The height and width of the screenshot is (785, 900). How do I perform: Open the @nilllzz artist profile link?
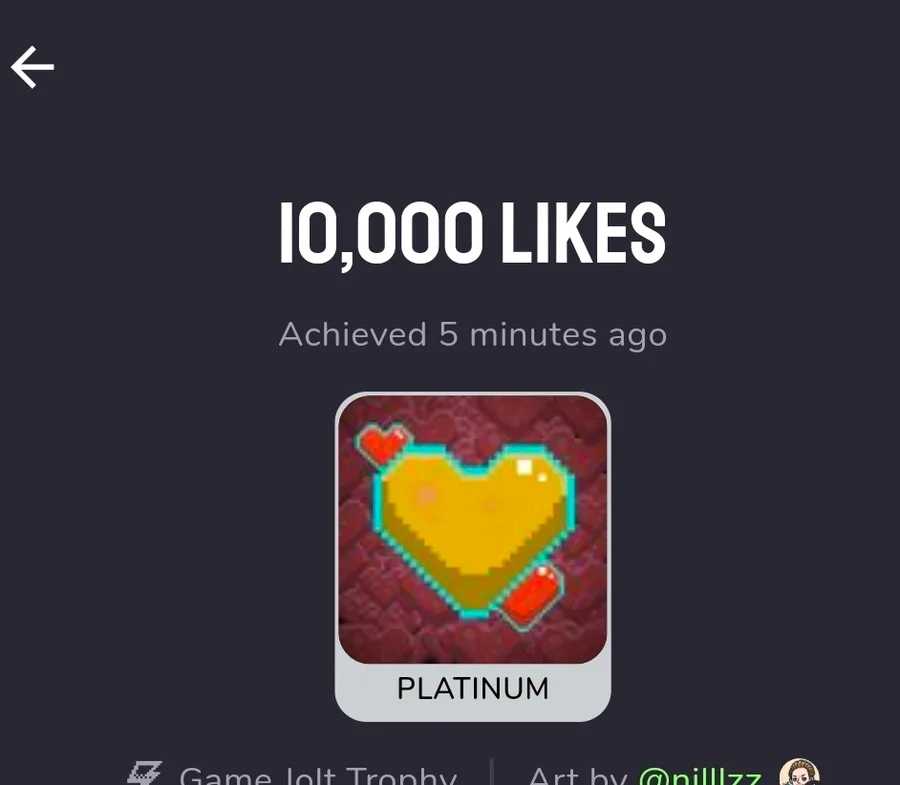(x=700, y=776)
